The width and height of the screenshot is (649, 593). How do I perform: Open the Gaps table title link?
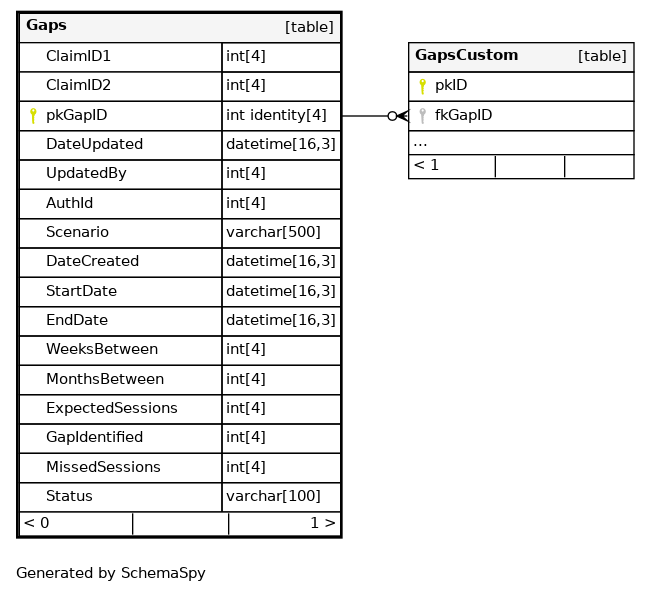[46, 26]
